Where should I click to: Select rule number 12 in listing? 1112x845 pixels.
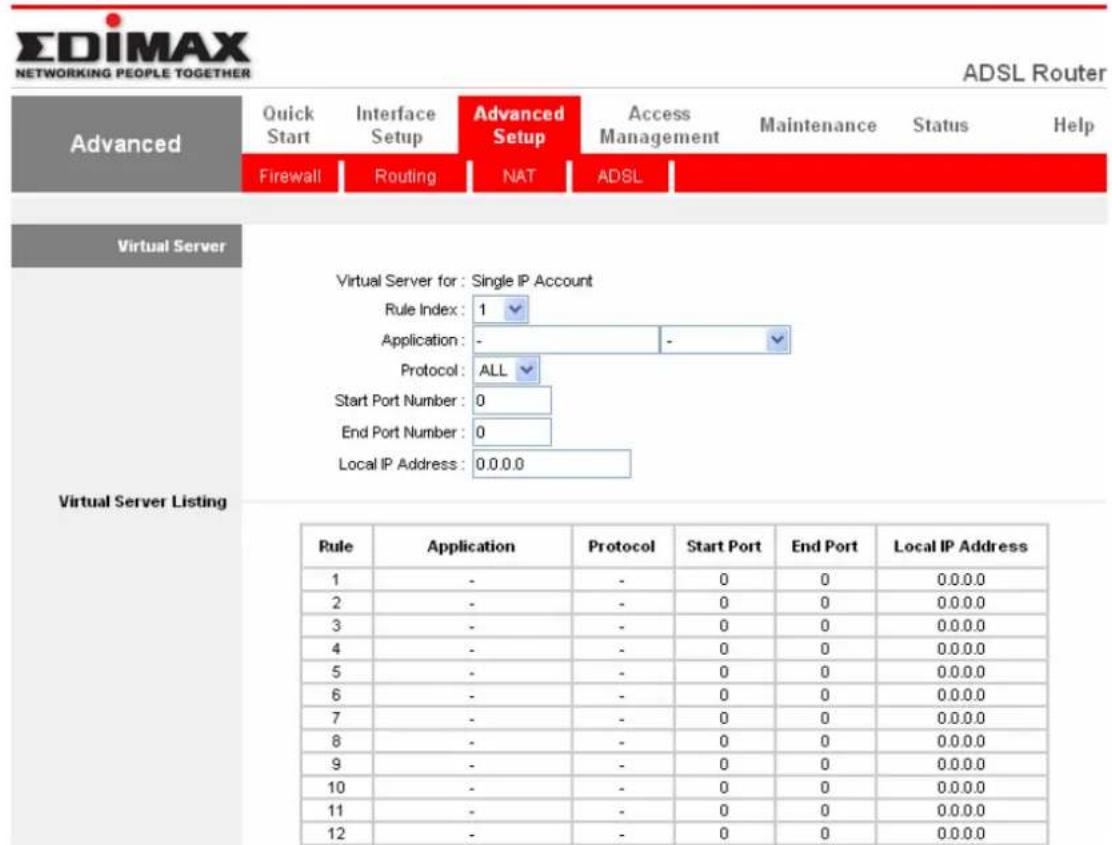[x=336, y=834]
